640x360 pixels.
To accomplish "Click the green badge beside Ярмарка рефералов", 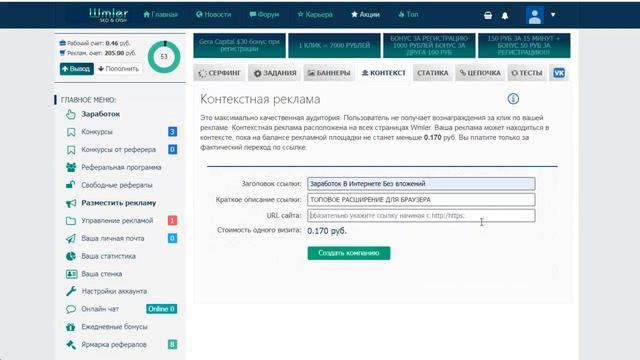I will (172, 344).
